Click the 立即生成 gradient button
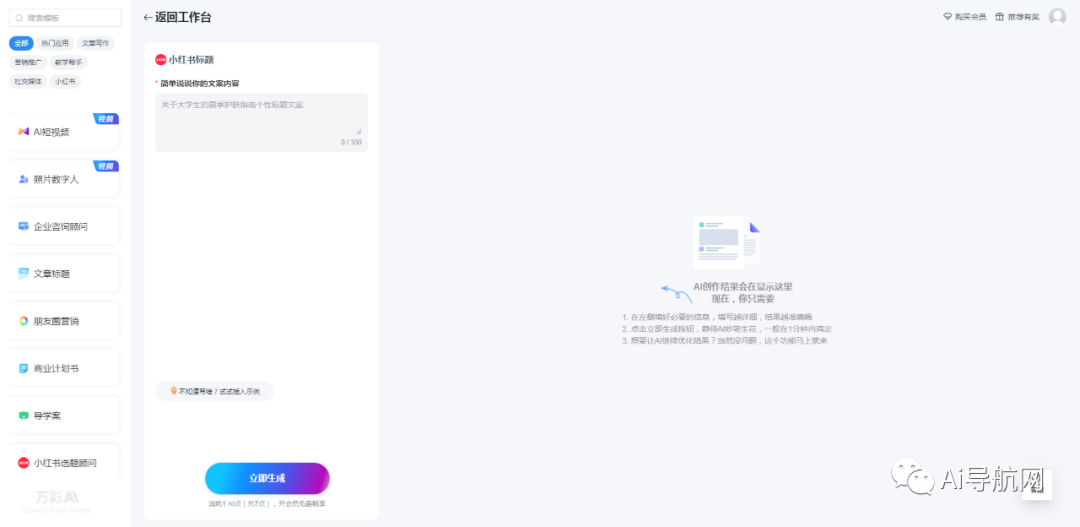1080x527 pixels. coord(267,478)
